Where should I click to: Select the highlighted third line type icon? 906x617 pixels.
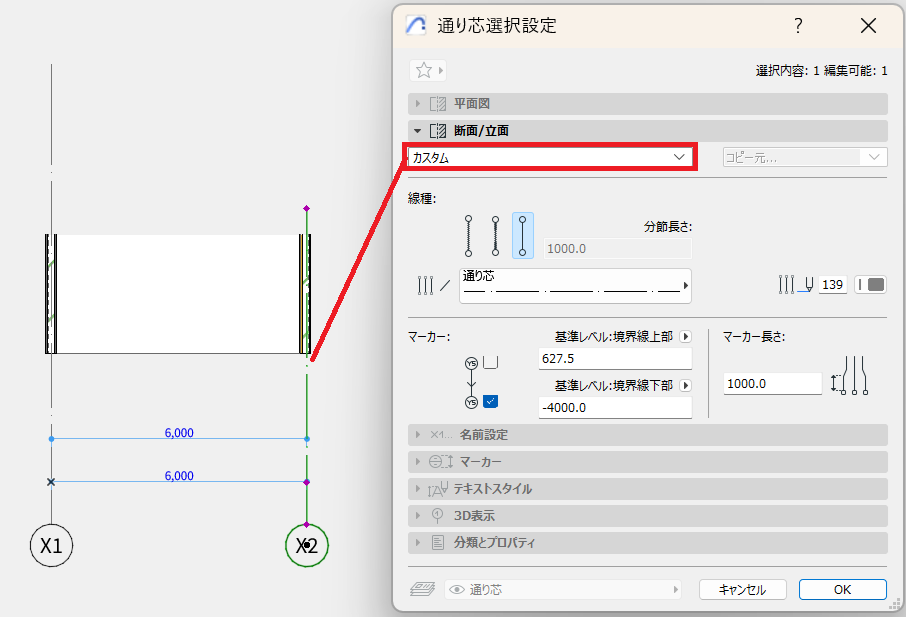pos(522,236)
